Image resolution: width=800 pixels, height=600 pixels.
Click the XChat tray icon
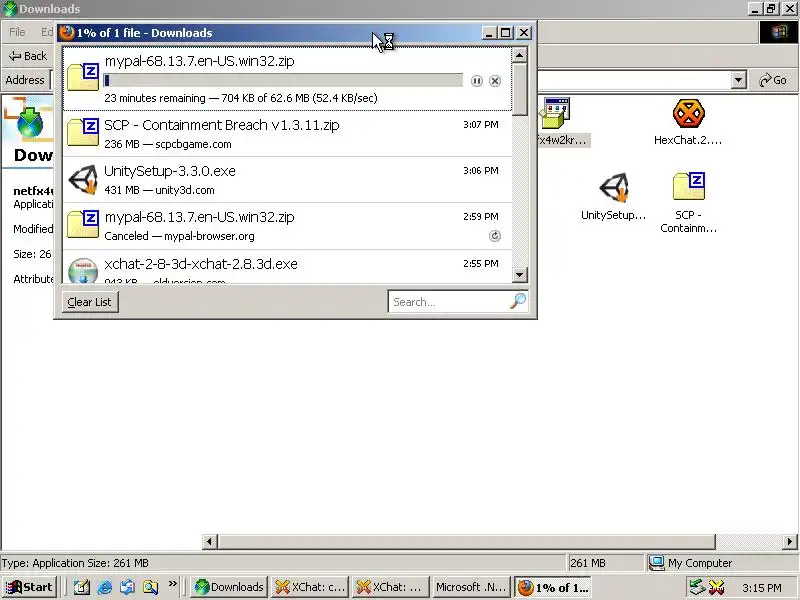(x=716, y=587)
